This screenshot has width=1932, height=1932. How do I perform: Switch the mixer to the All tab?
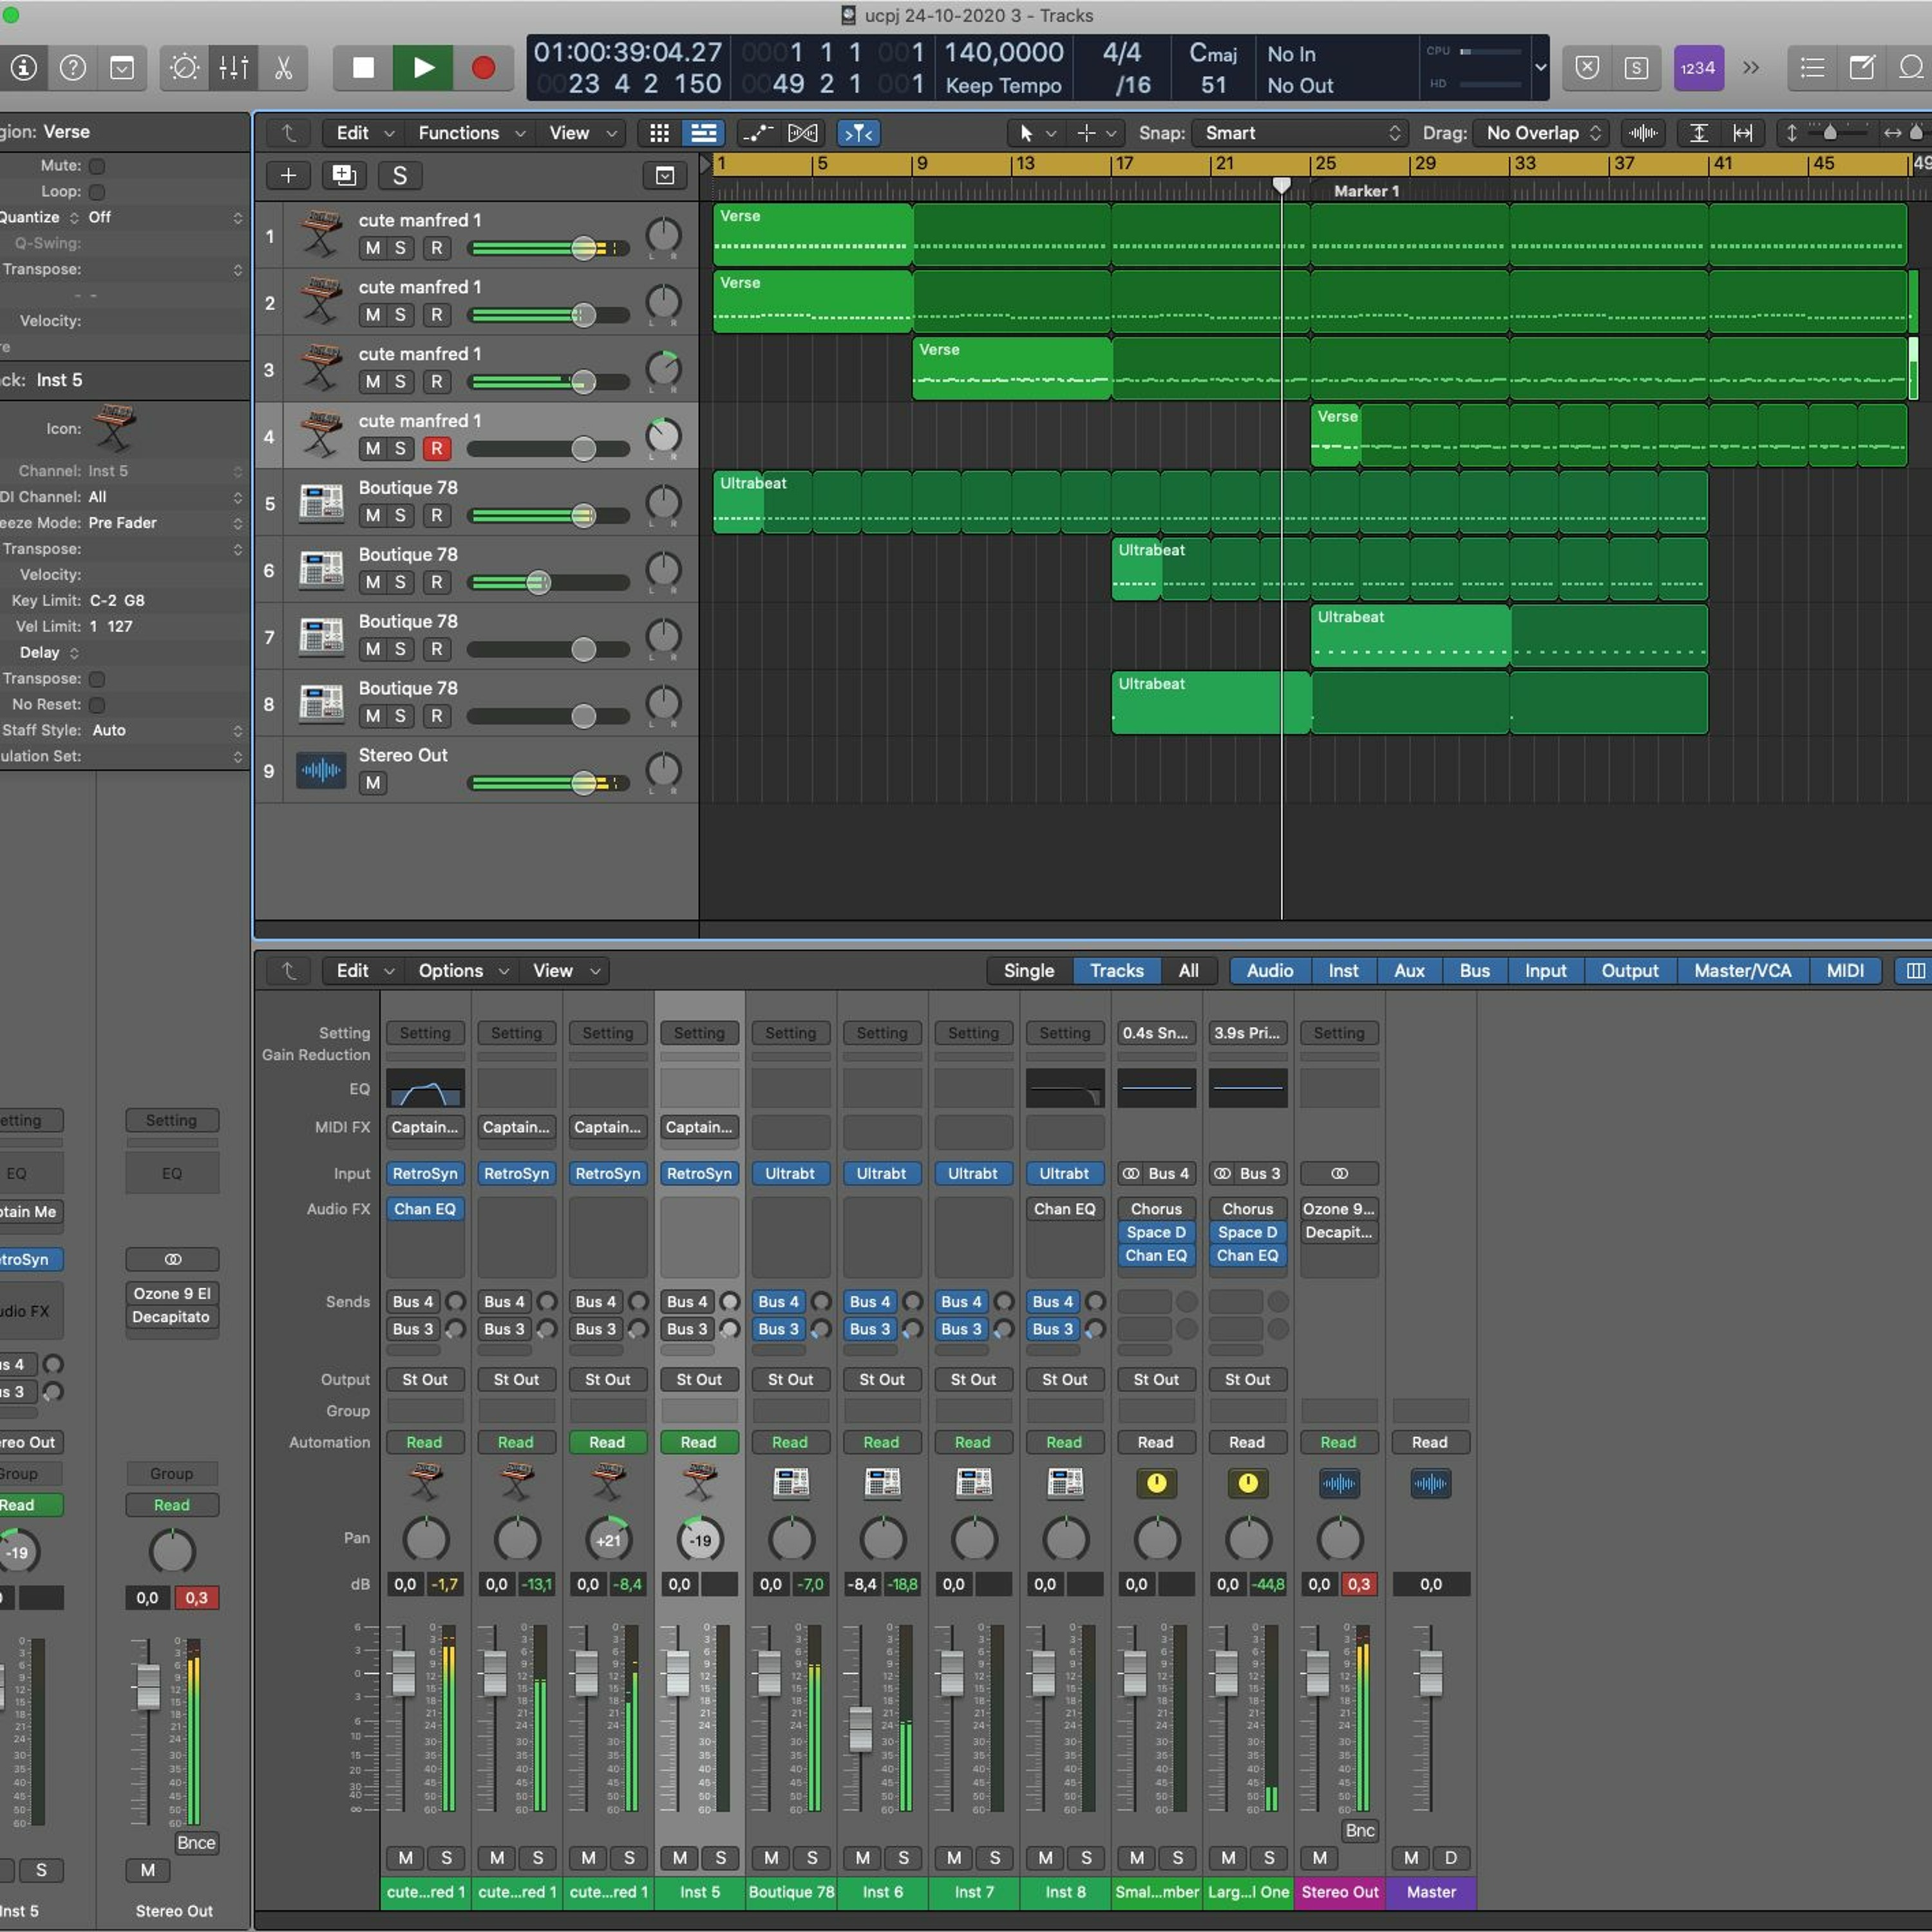click(1188, 971)
